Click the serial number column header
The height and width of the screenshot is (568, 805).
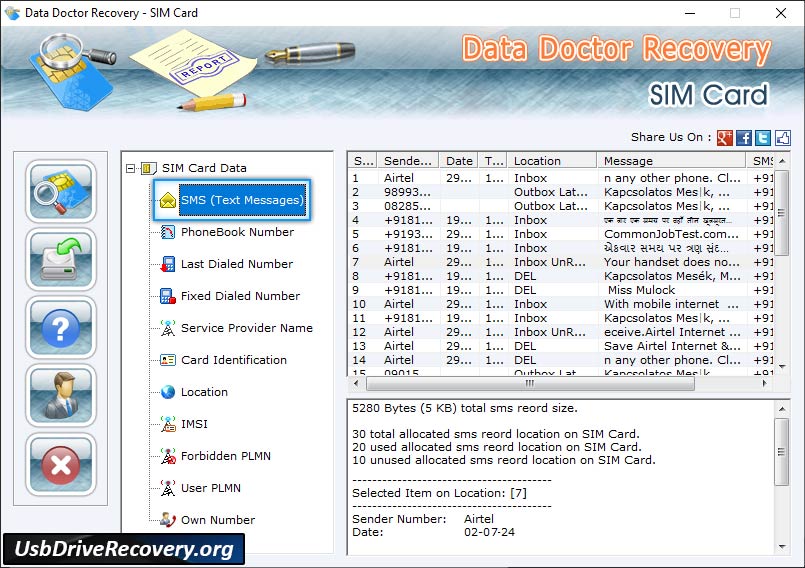362,161
